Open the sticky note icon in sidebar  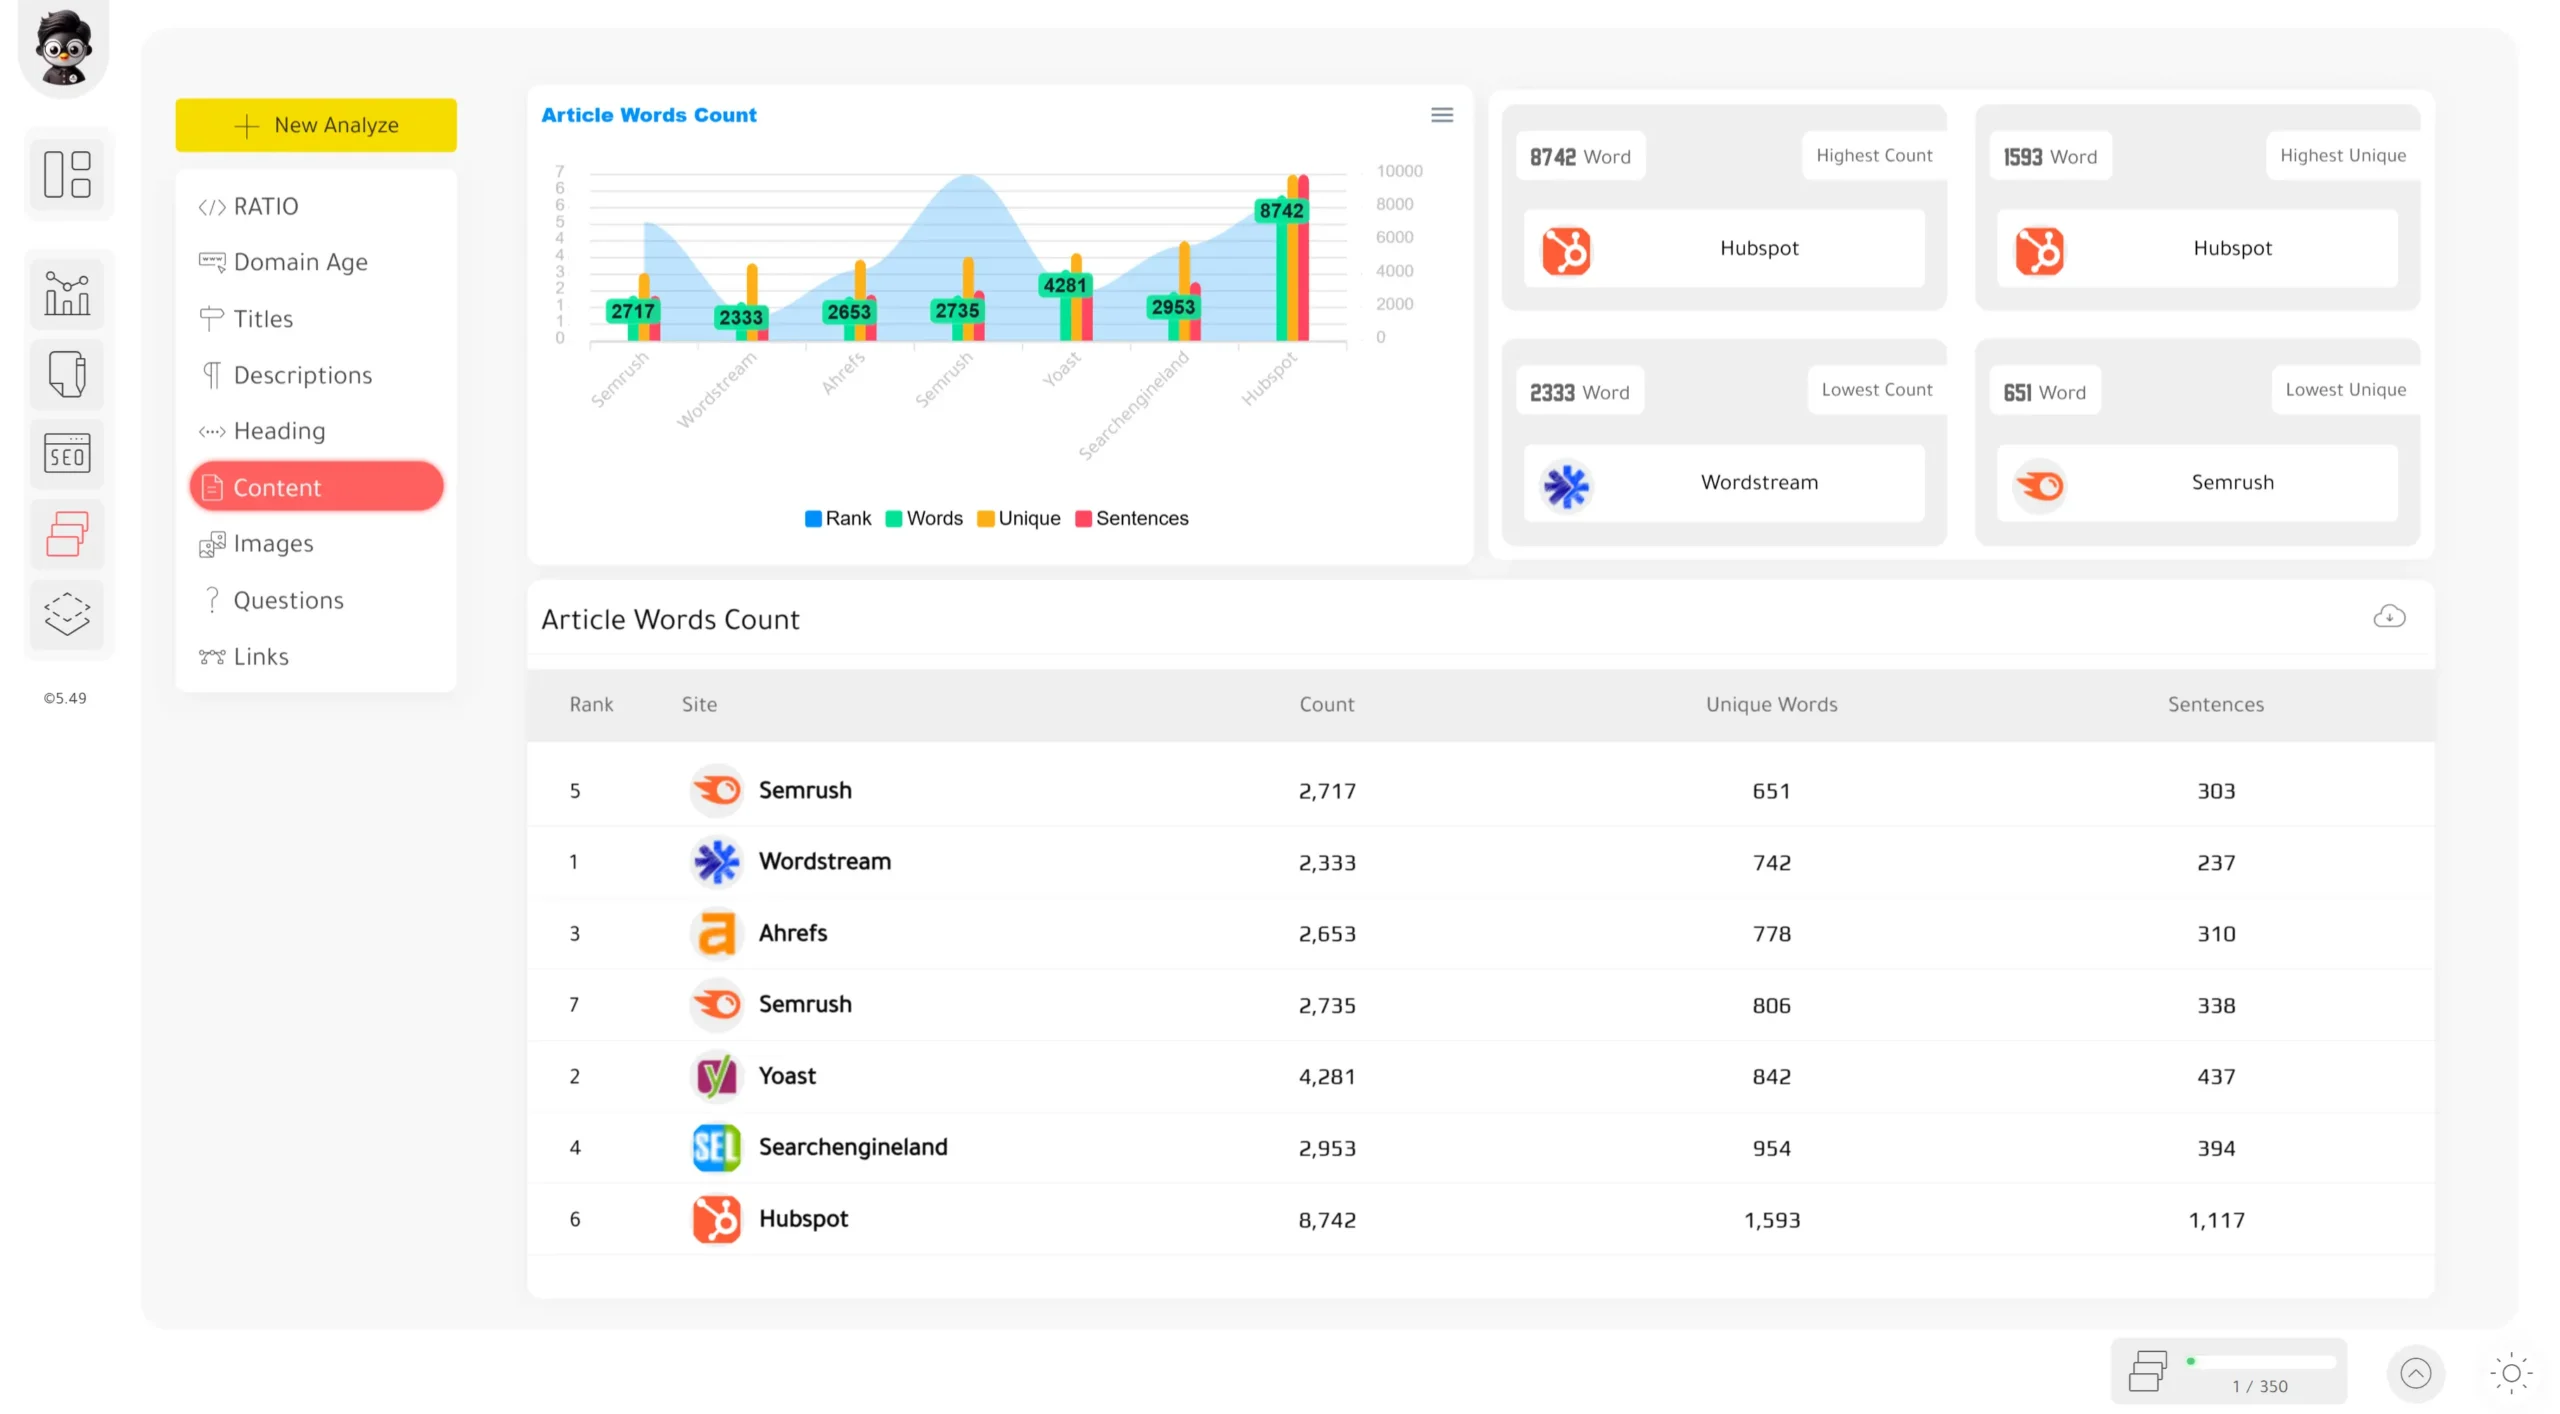click(x=67, y=374)
